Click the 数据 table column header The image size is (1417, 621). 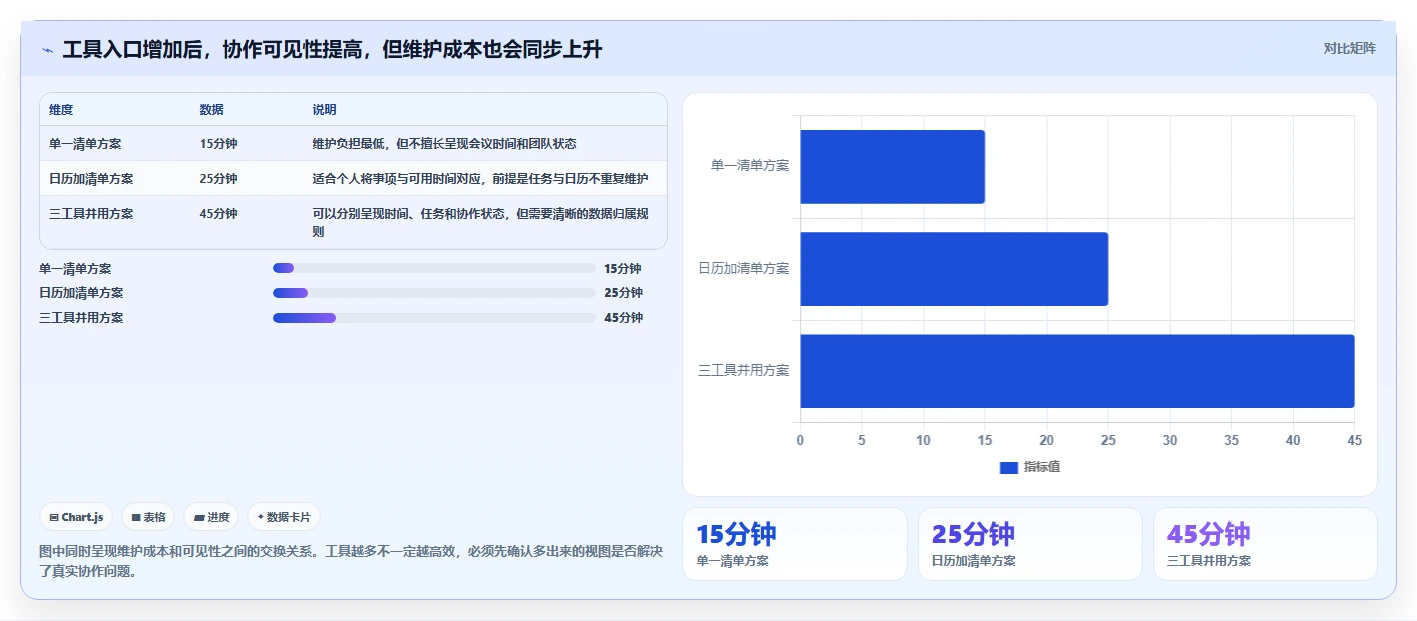coord(211,110)
